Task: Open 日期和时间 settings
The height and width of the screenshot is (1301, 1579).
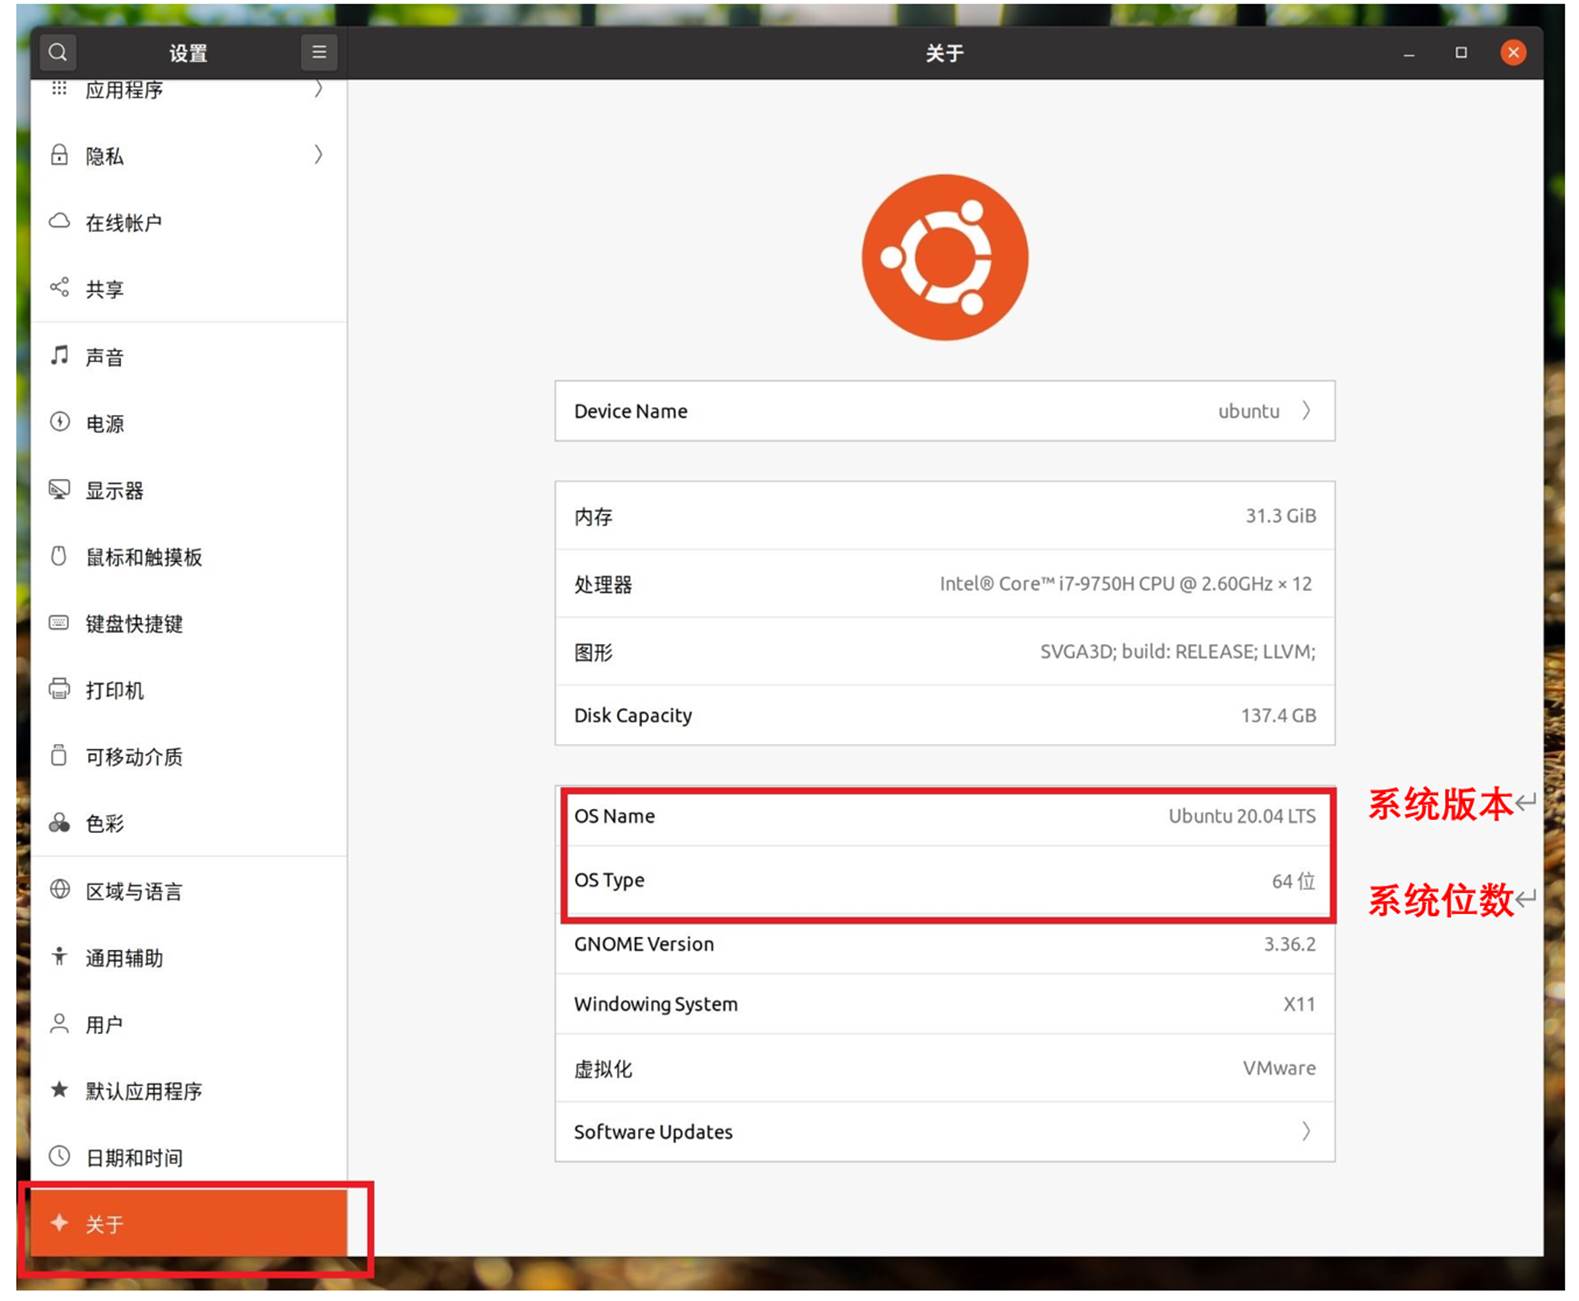Action: (189, 1157)
